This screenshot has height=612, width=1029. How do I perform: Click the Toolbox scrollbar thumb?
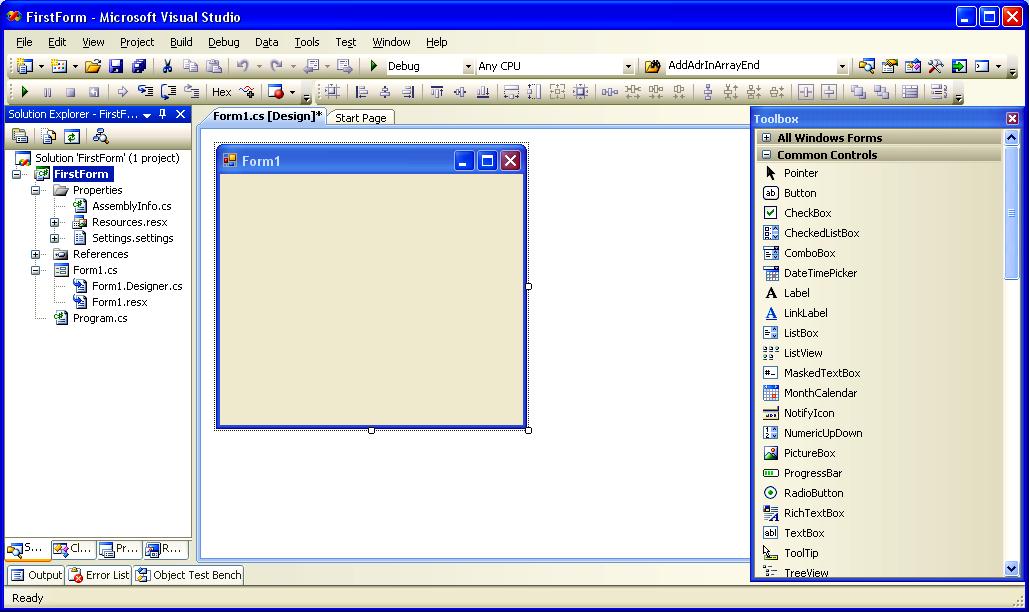[1011, 213]
